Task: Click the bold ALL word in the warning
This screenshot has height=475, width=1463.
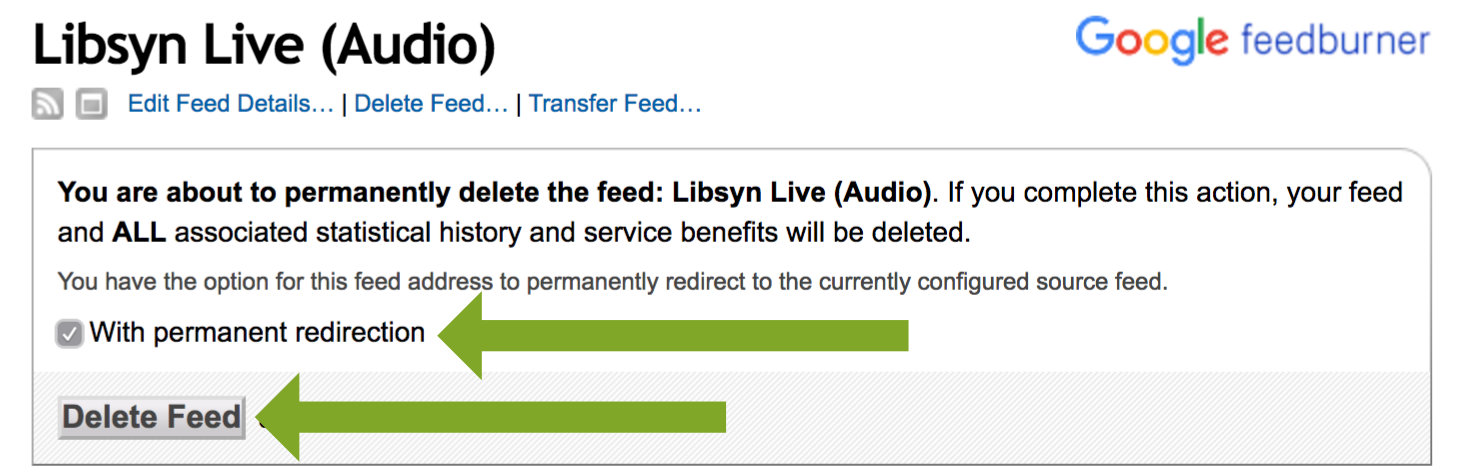Action: click(x=137, y=234)
